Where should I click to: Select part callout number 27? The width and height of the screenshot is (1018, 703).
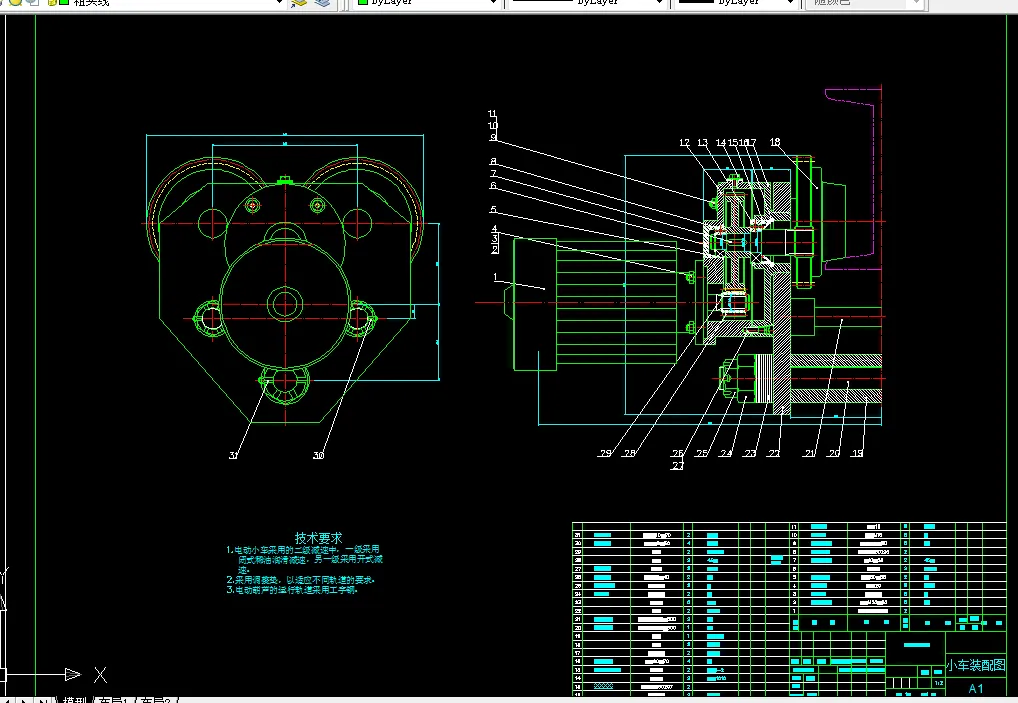click(x=678, y=465)
